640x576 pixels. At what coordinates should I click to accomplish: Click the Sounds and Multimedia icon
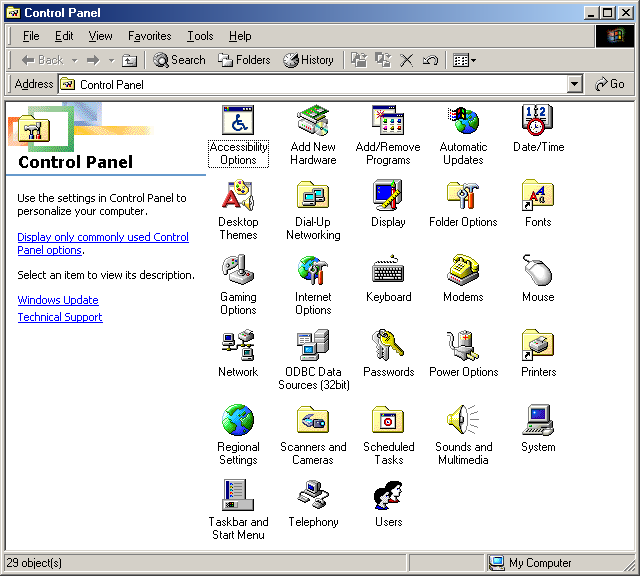pos(463,421)
